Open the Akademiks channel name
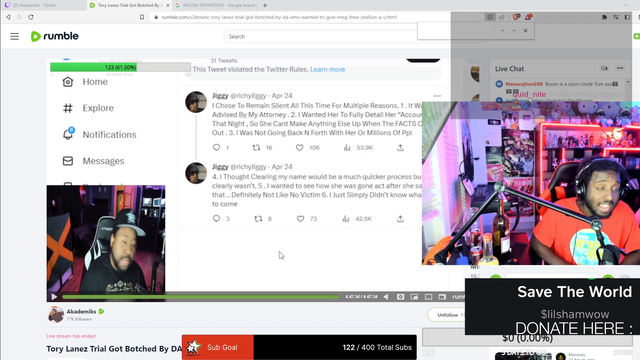The image size is (640, 360). tap(81, 311)
